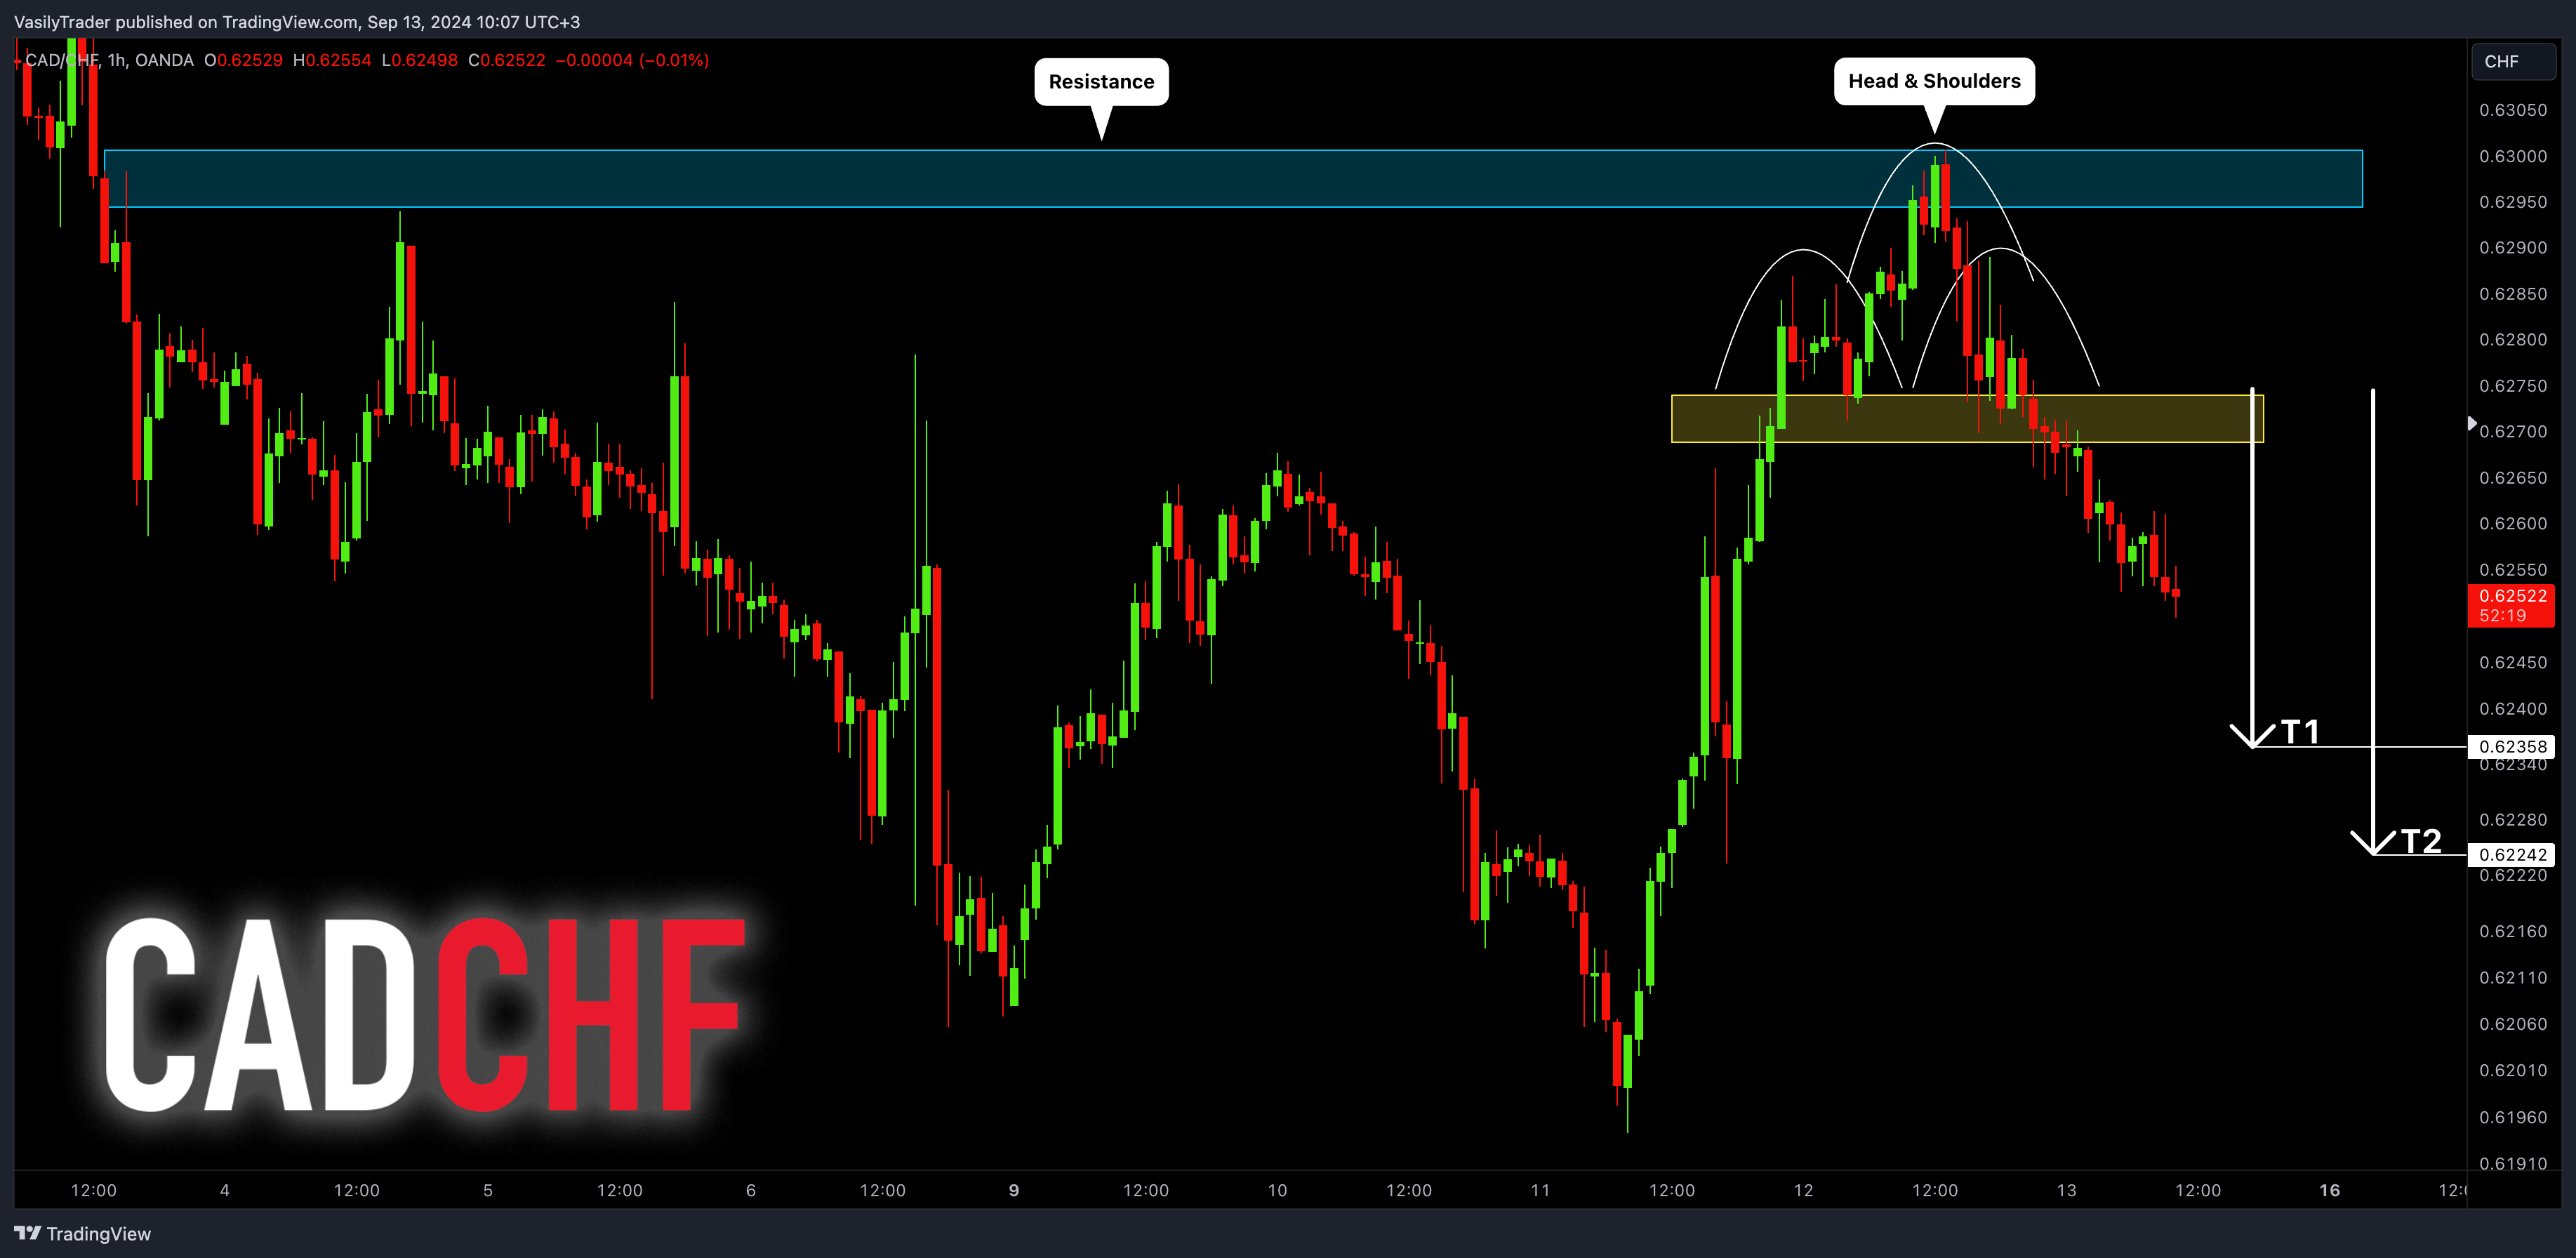Select the T1 target label
This screenshot has width=2576, height=1258.
pyautogui.click(x=2300, y=731)
